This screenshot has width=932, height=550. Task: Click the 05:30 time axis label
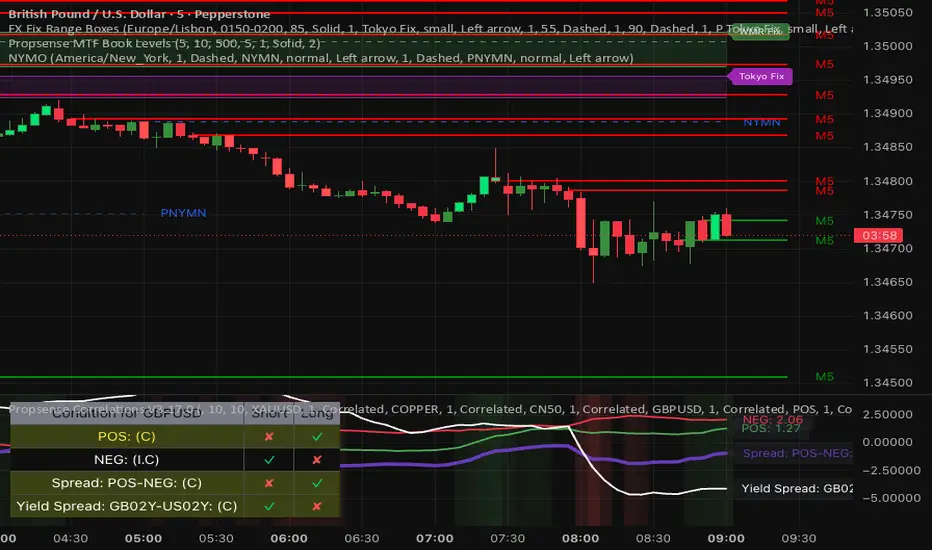(x=216, y=539)
